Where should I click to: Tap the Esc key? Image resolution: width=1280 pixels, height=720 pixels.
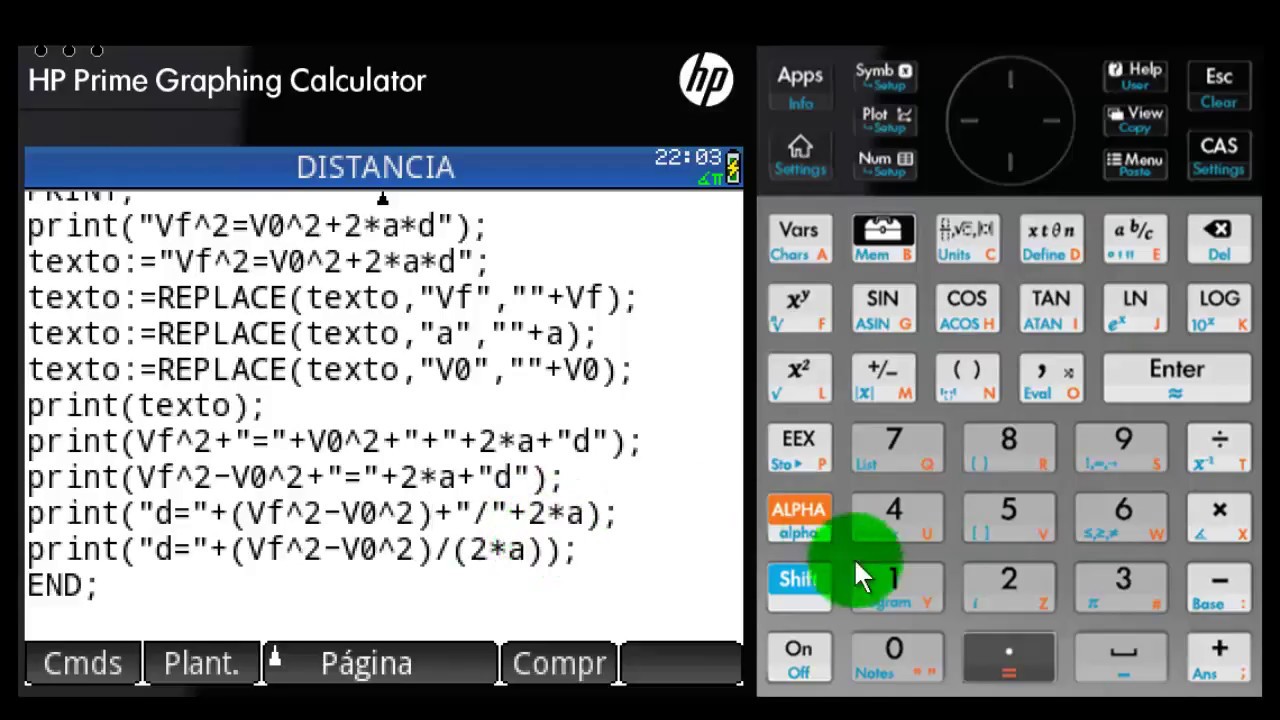(1218, 86)
